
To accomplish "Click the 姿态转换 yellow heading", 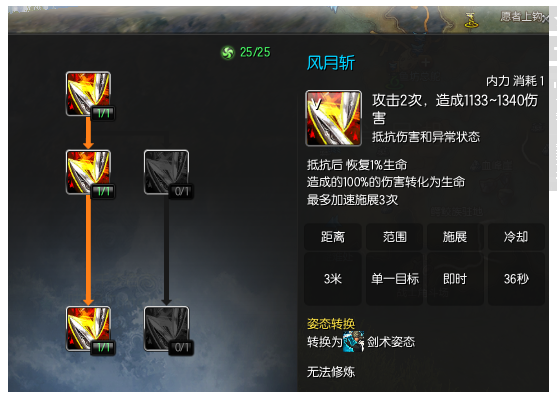I will coord(331,324).
